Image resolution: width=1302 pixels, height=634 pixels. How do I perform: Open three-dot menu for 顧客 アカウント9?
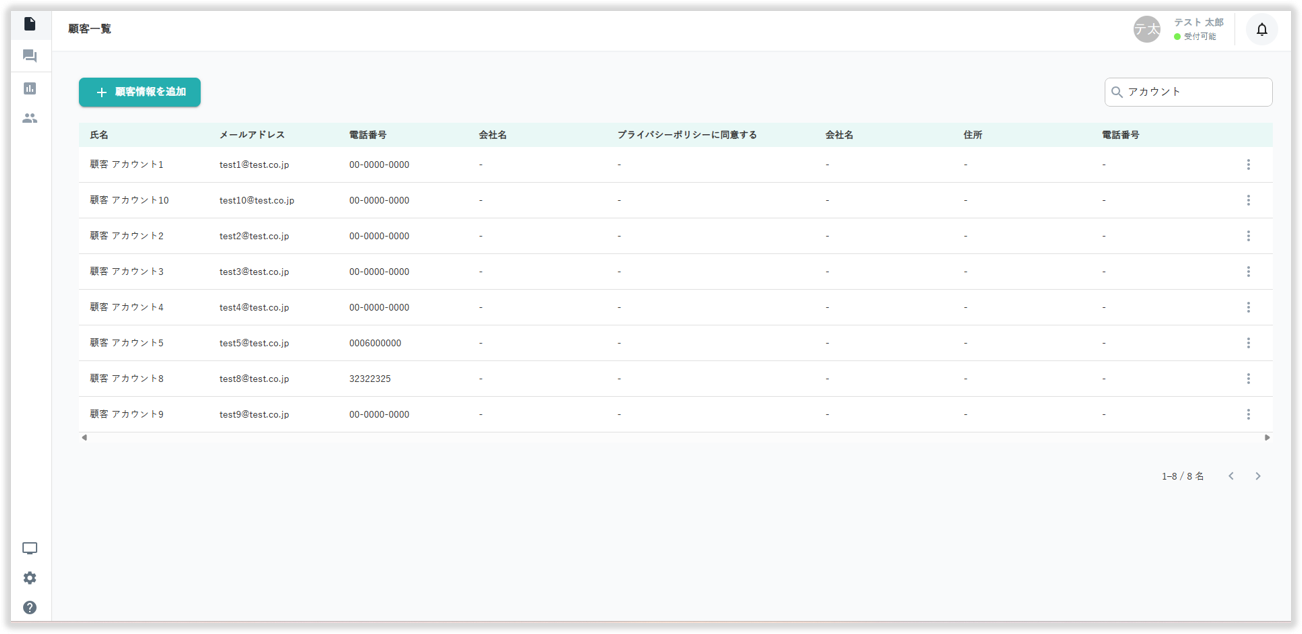(x=1248, y=414)
